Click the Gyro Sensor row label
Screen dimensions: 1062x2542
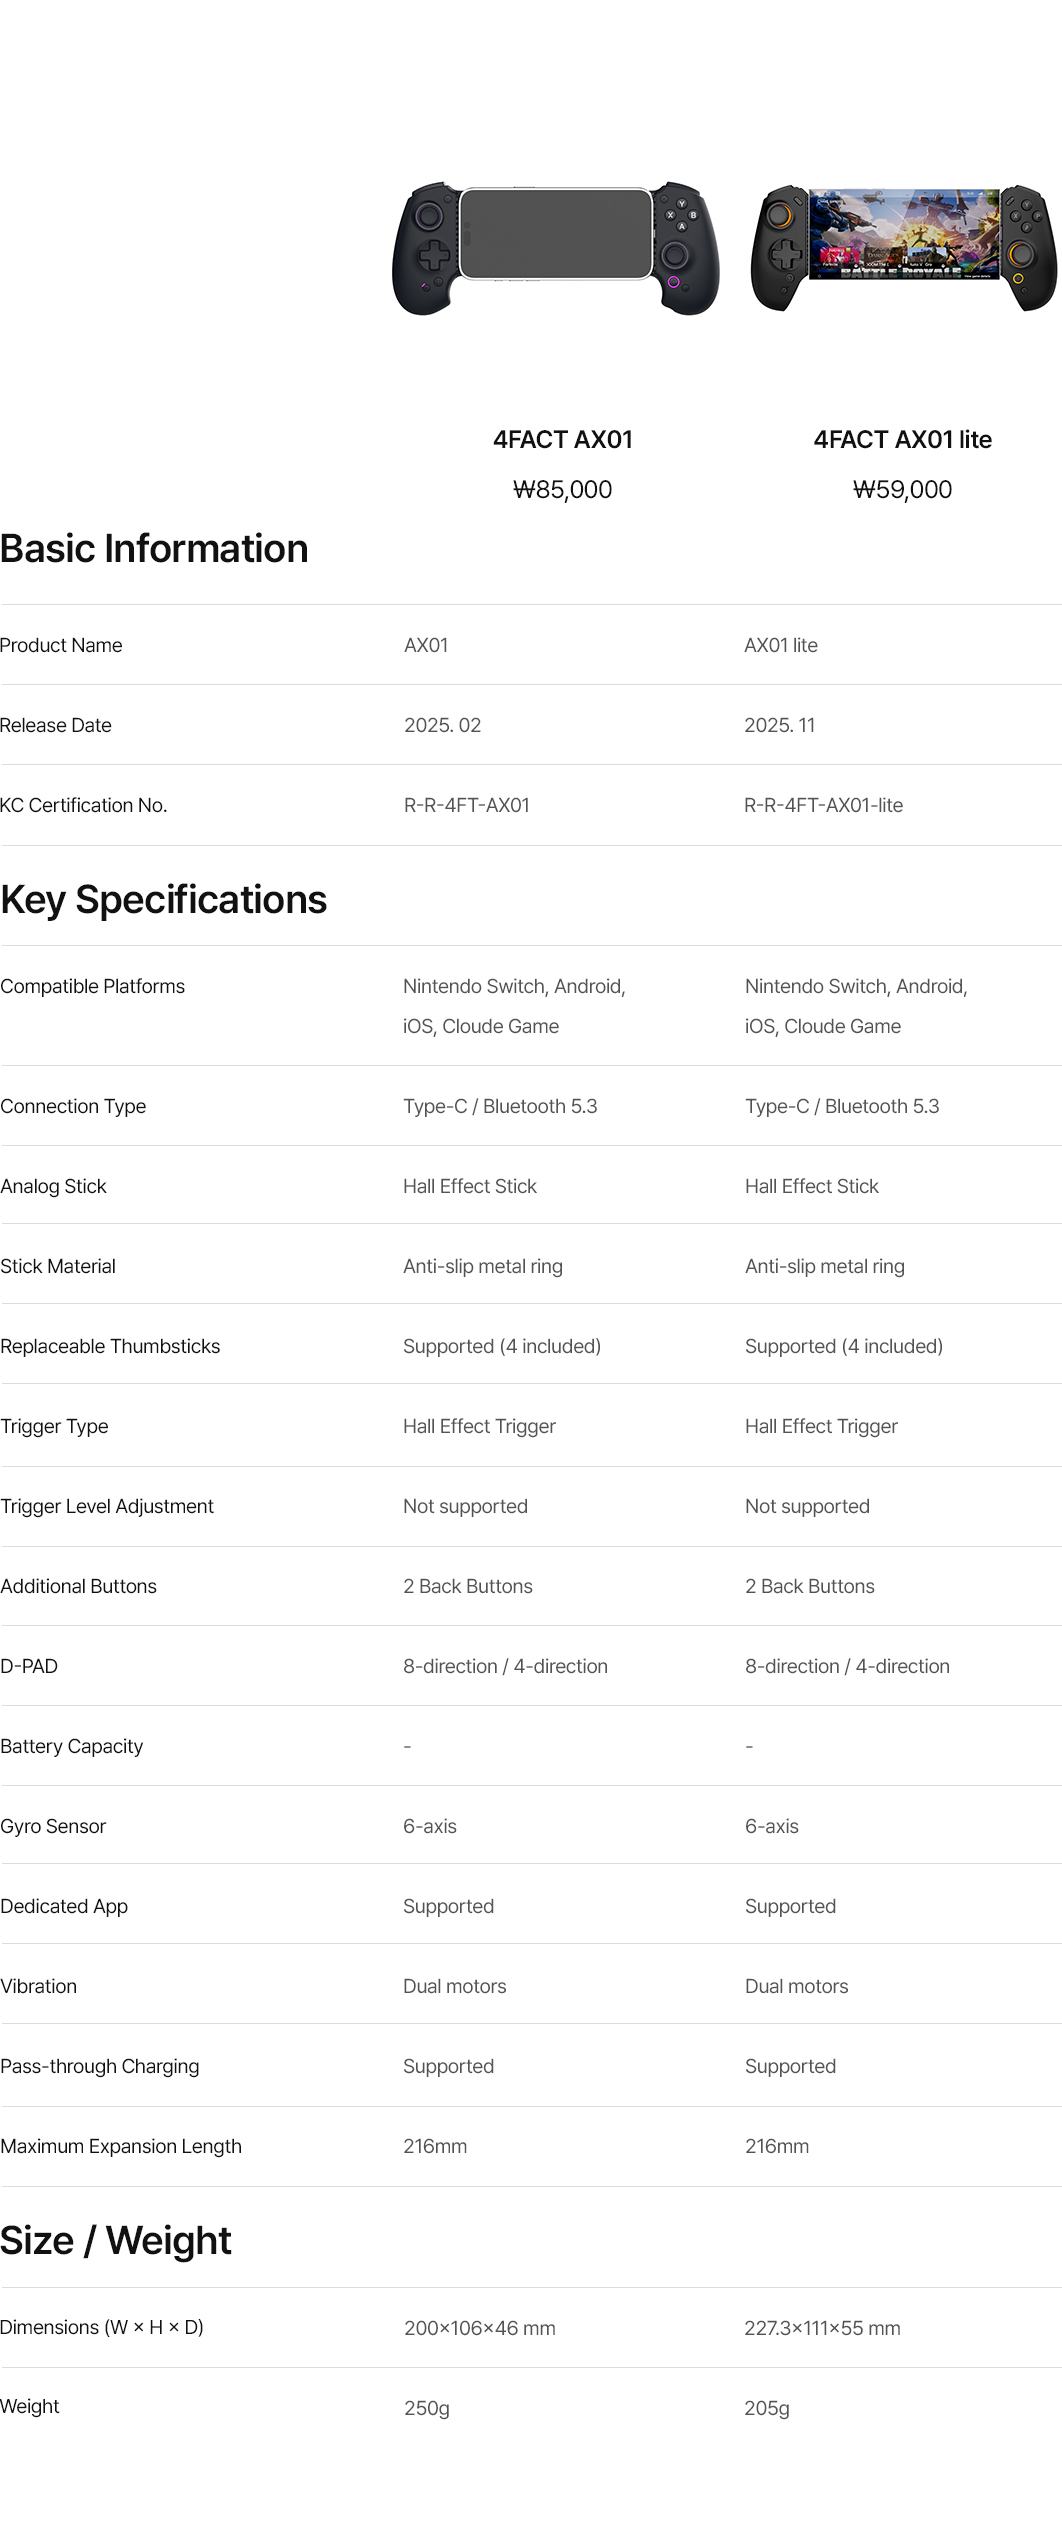tap(53, 1826)
